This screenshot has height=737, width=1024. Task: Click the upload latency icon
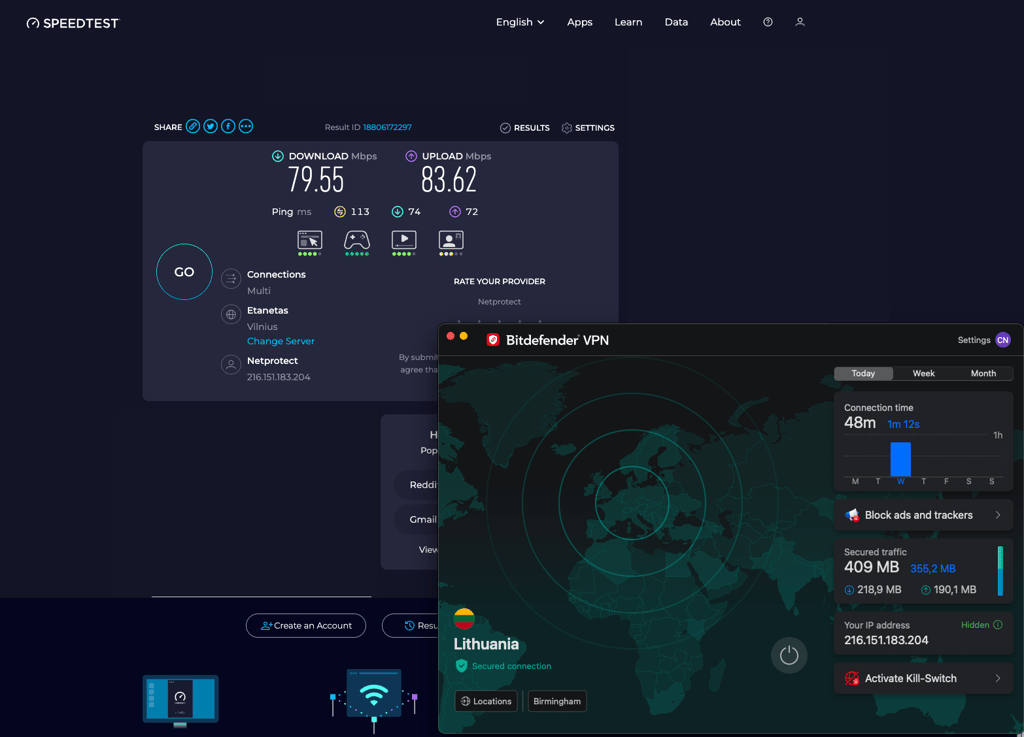click(x=455, y=212)
